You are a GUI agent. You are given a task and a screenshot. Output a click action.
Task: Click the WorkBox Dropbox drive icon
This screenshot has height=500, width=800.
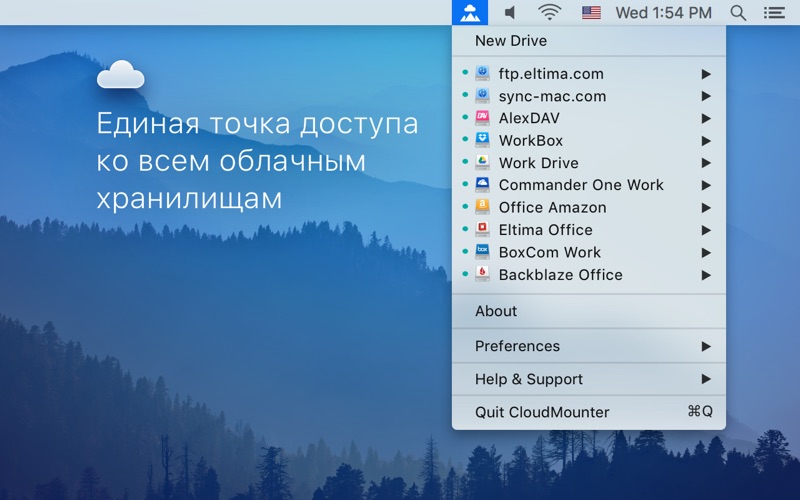[482, 141]
